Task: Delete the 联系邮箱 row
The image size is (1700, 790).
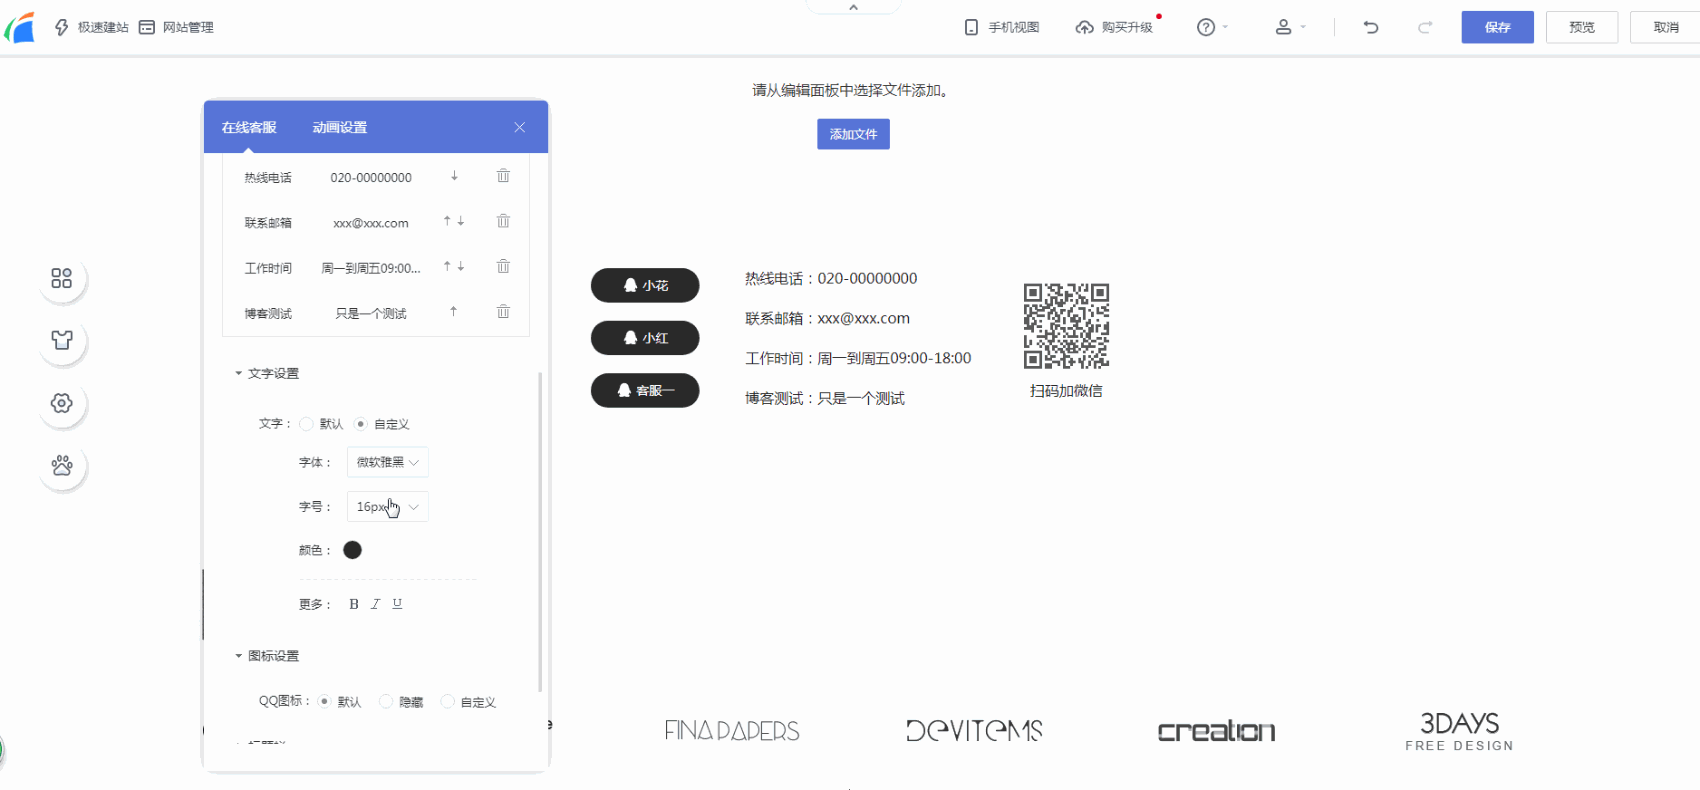Action: click(503, 221)
